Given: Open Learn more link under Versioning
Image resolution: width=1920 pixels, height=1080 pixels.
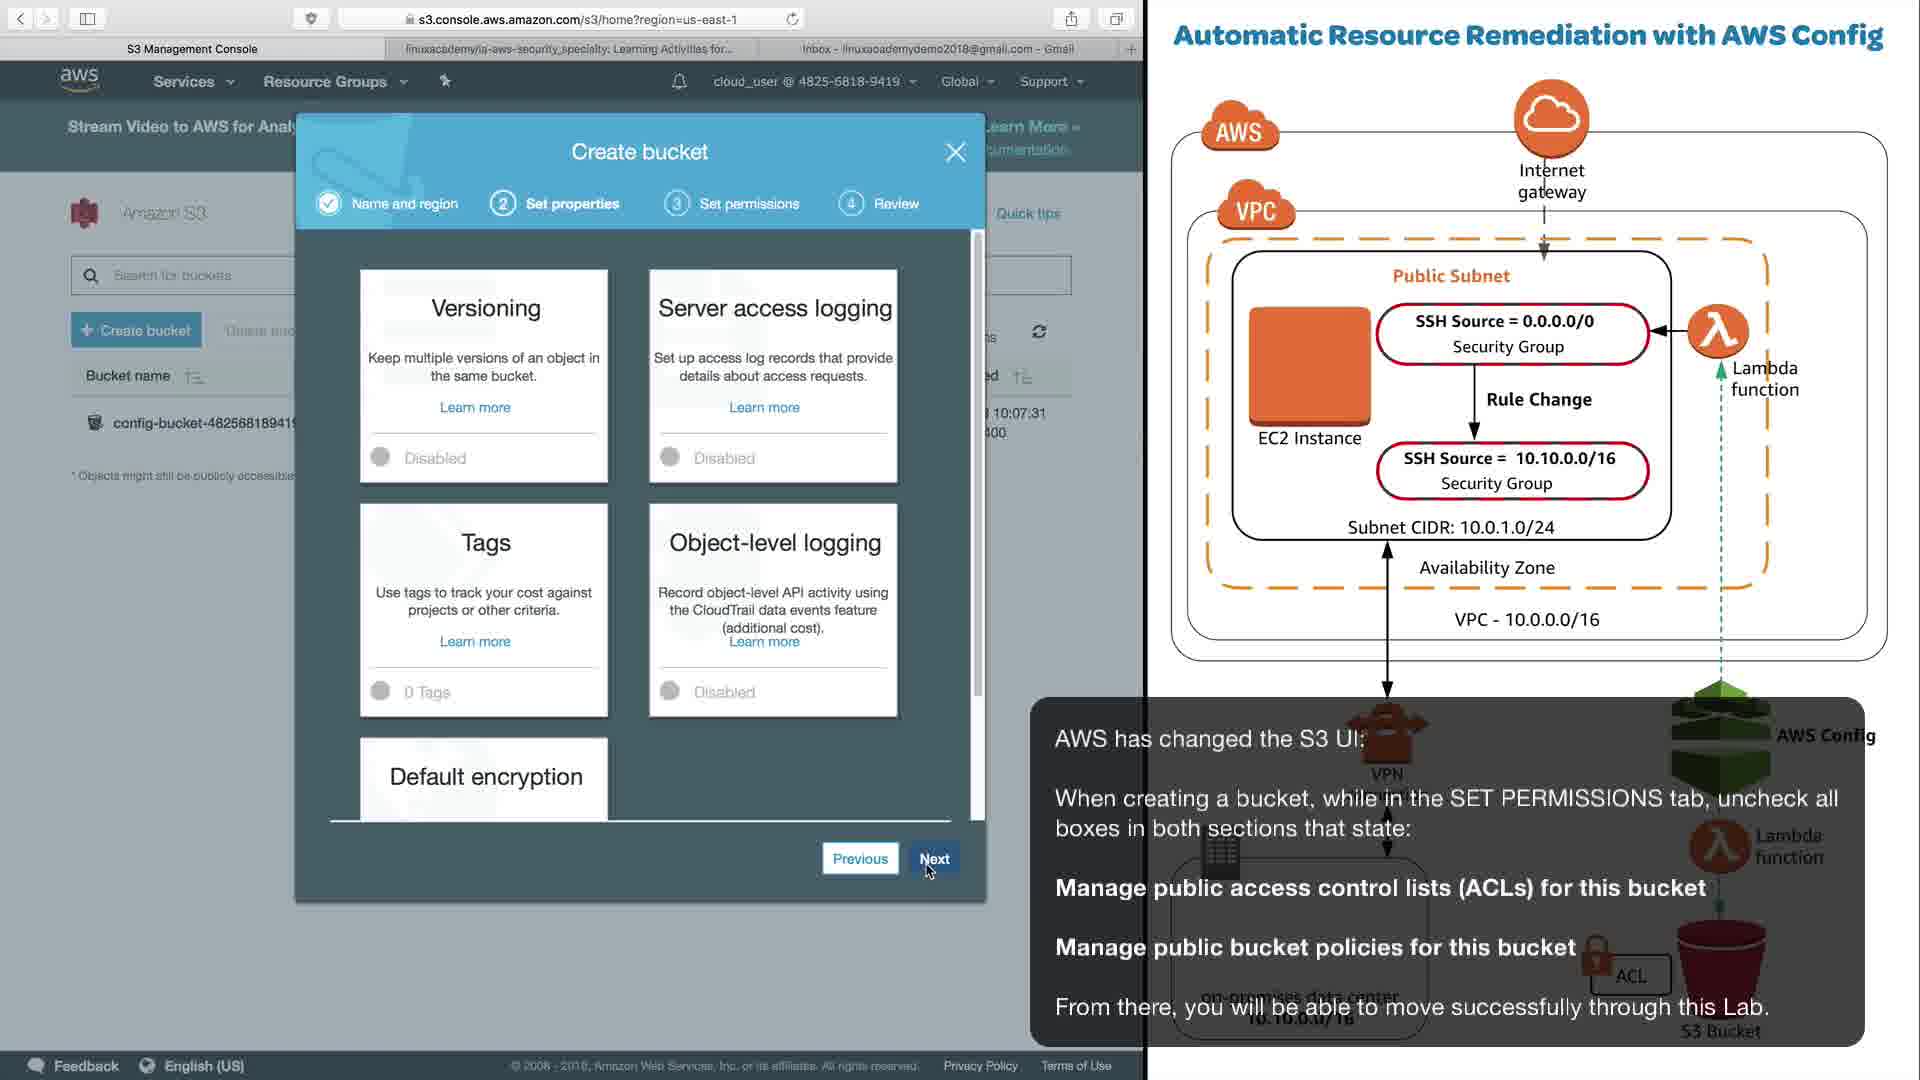Looking at the screenshot, I should click(x=475, y=408).
